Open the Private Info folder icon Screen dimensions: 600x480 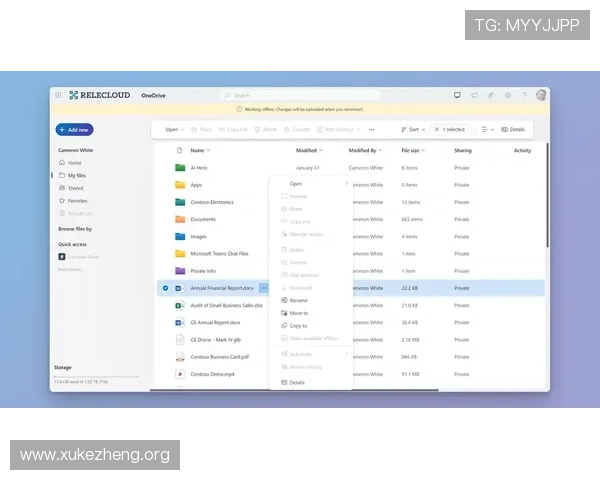[x=180, y=271]
